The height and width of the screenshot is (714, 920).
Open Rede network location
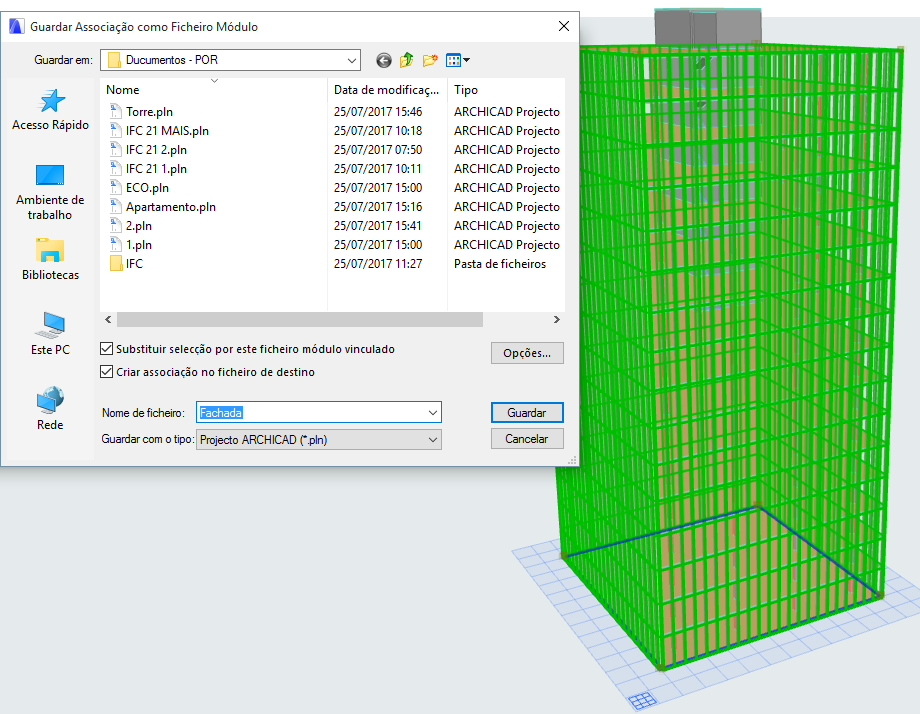click(x=50, y=409)
